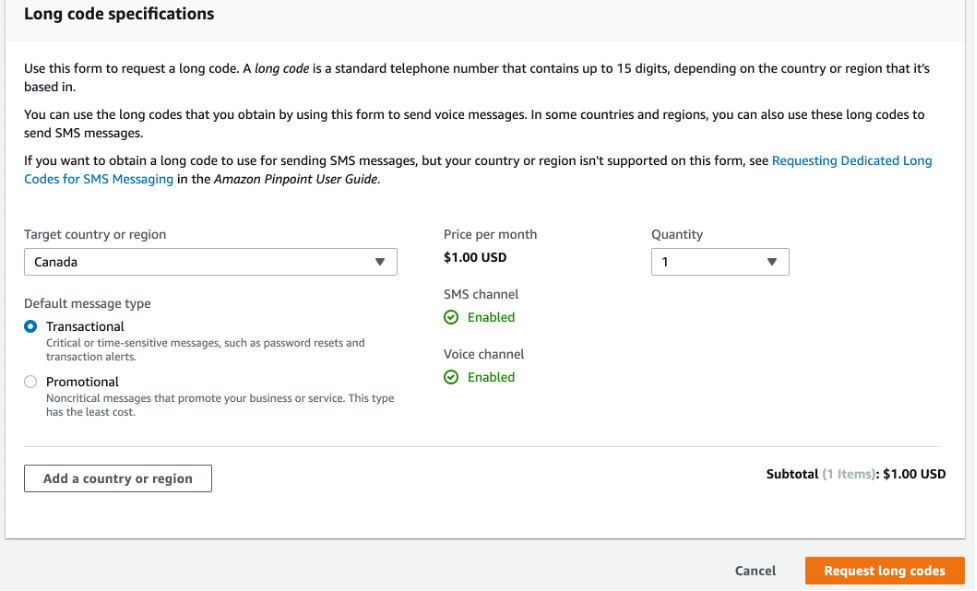Image resolution: width=977 pixels, height=591 pixels.
Task: Open the Quantity combo box showing 1
Action: click(x=719, y=262)
